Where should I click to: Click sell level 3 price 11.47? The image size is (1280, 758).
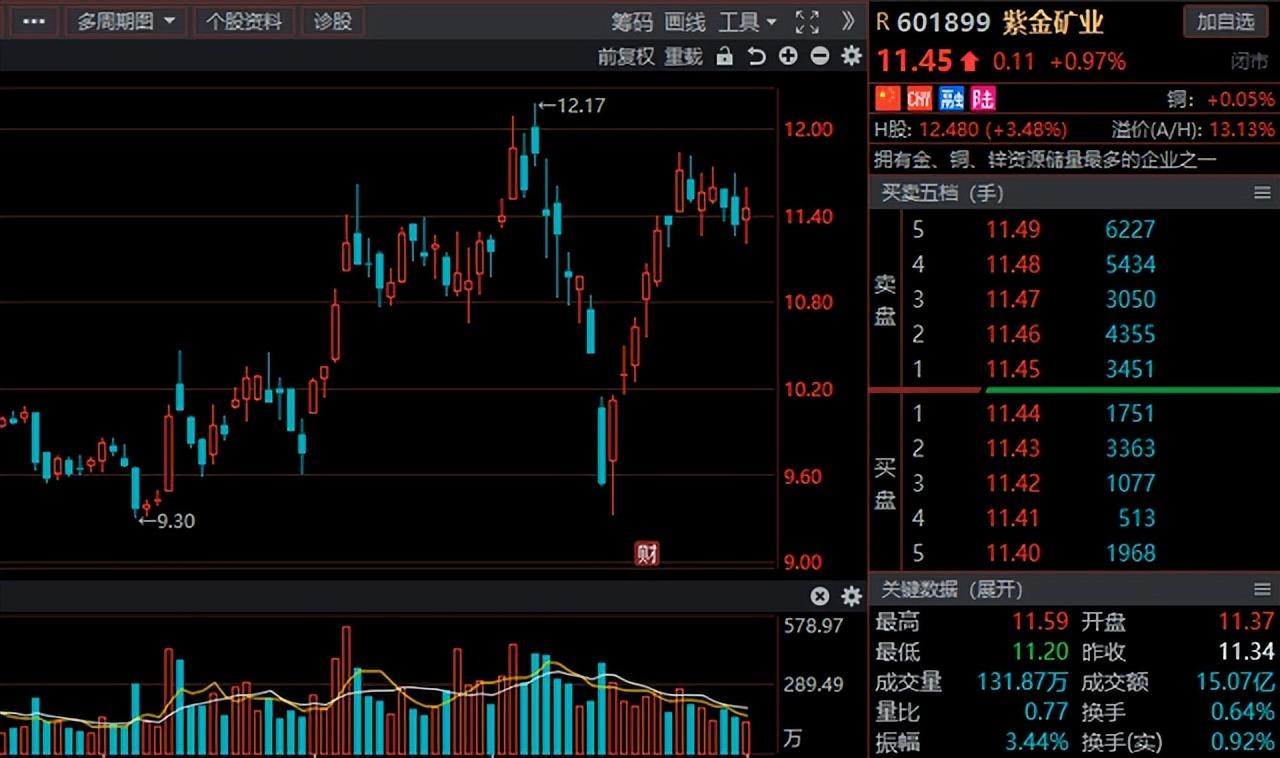(1013, 300)
